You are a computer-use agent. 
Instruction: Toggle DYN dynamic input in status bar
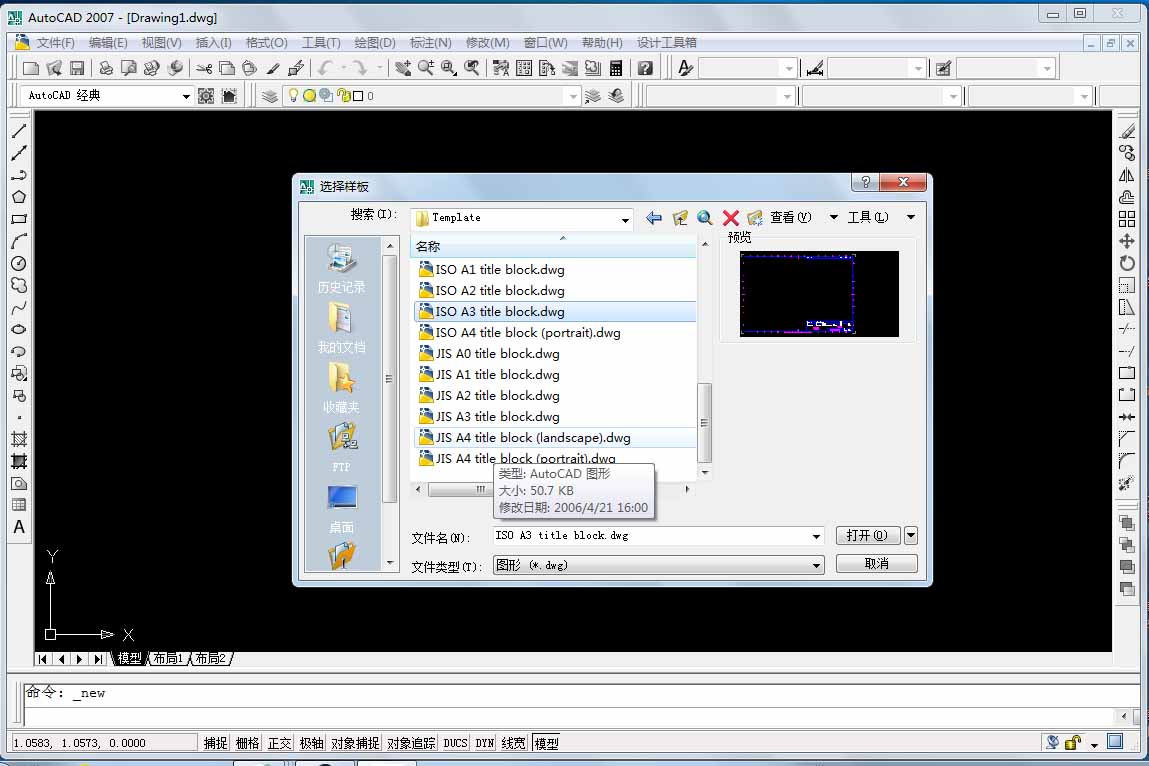[484, 743]
